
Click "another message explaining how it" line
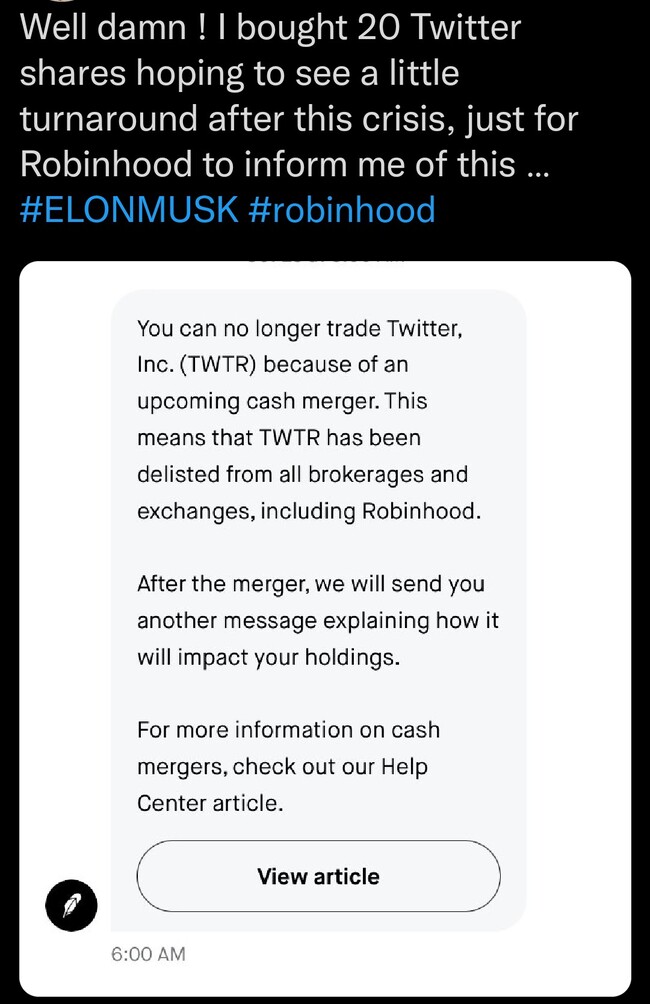pos(317,620)
